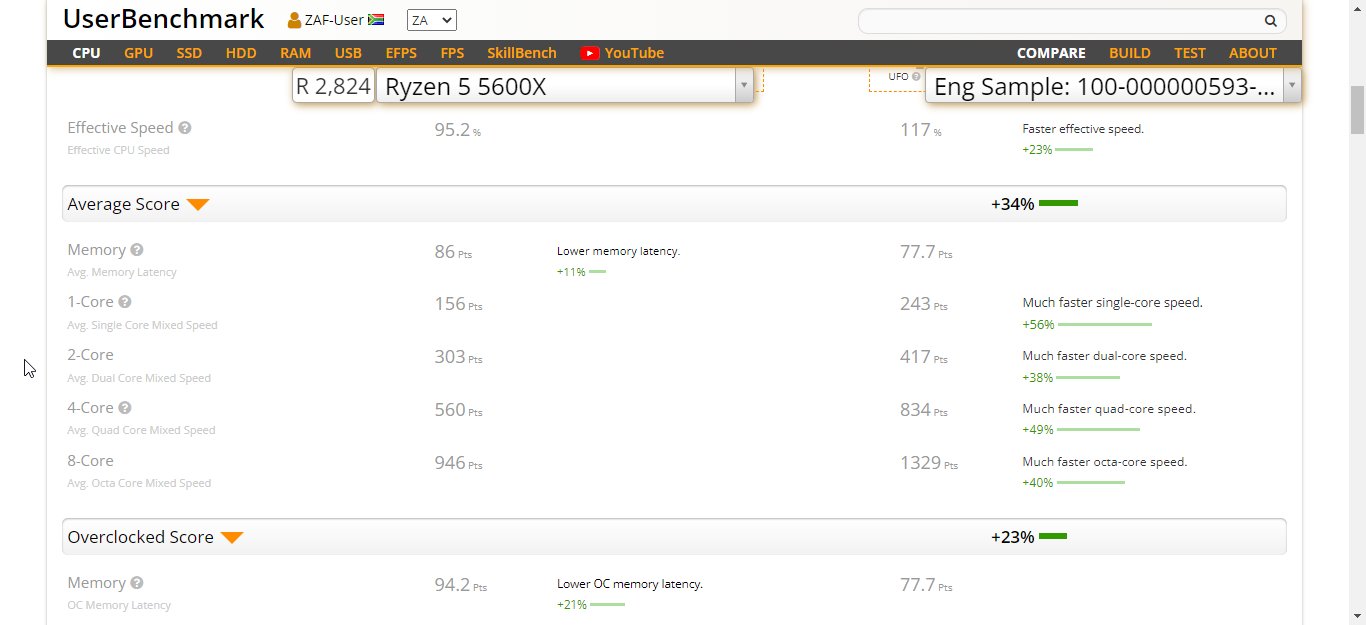Select the GPU menu tab

point(139,53)
